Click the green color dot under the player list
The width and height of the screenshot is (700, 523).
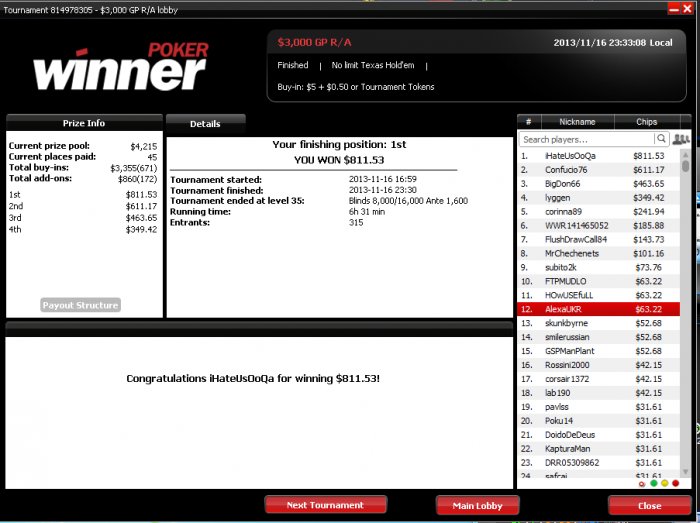[x=654, y=483]
